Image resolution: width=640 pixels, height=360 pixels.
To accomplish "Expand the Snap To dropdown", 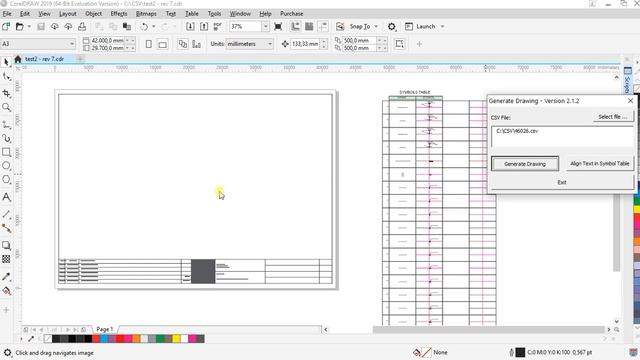I will [376, 27].
